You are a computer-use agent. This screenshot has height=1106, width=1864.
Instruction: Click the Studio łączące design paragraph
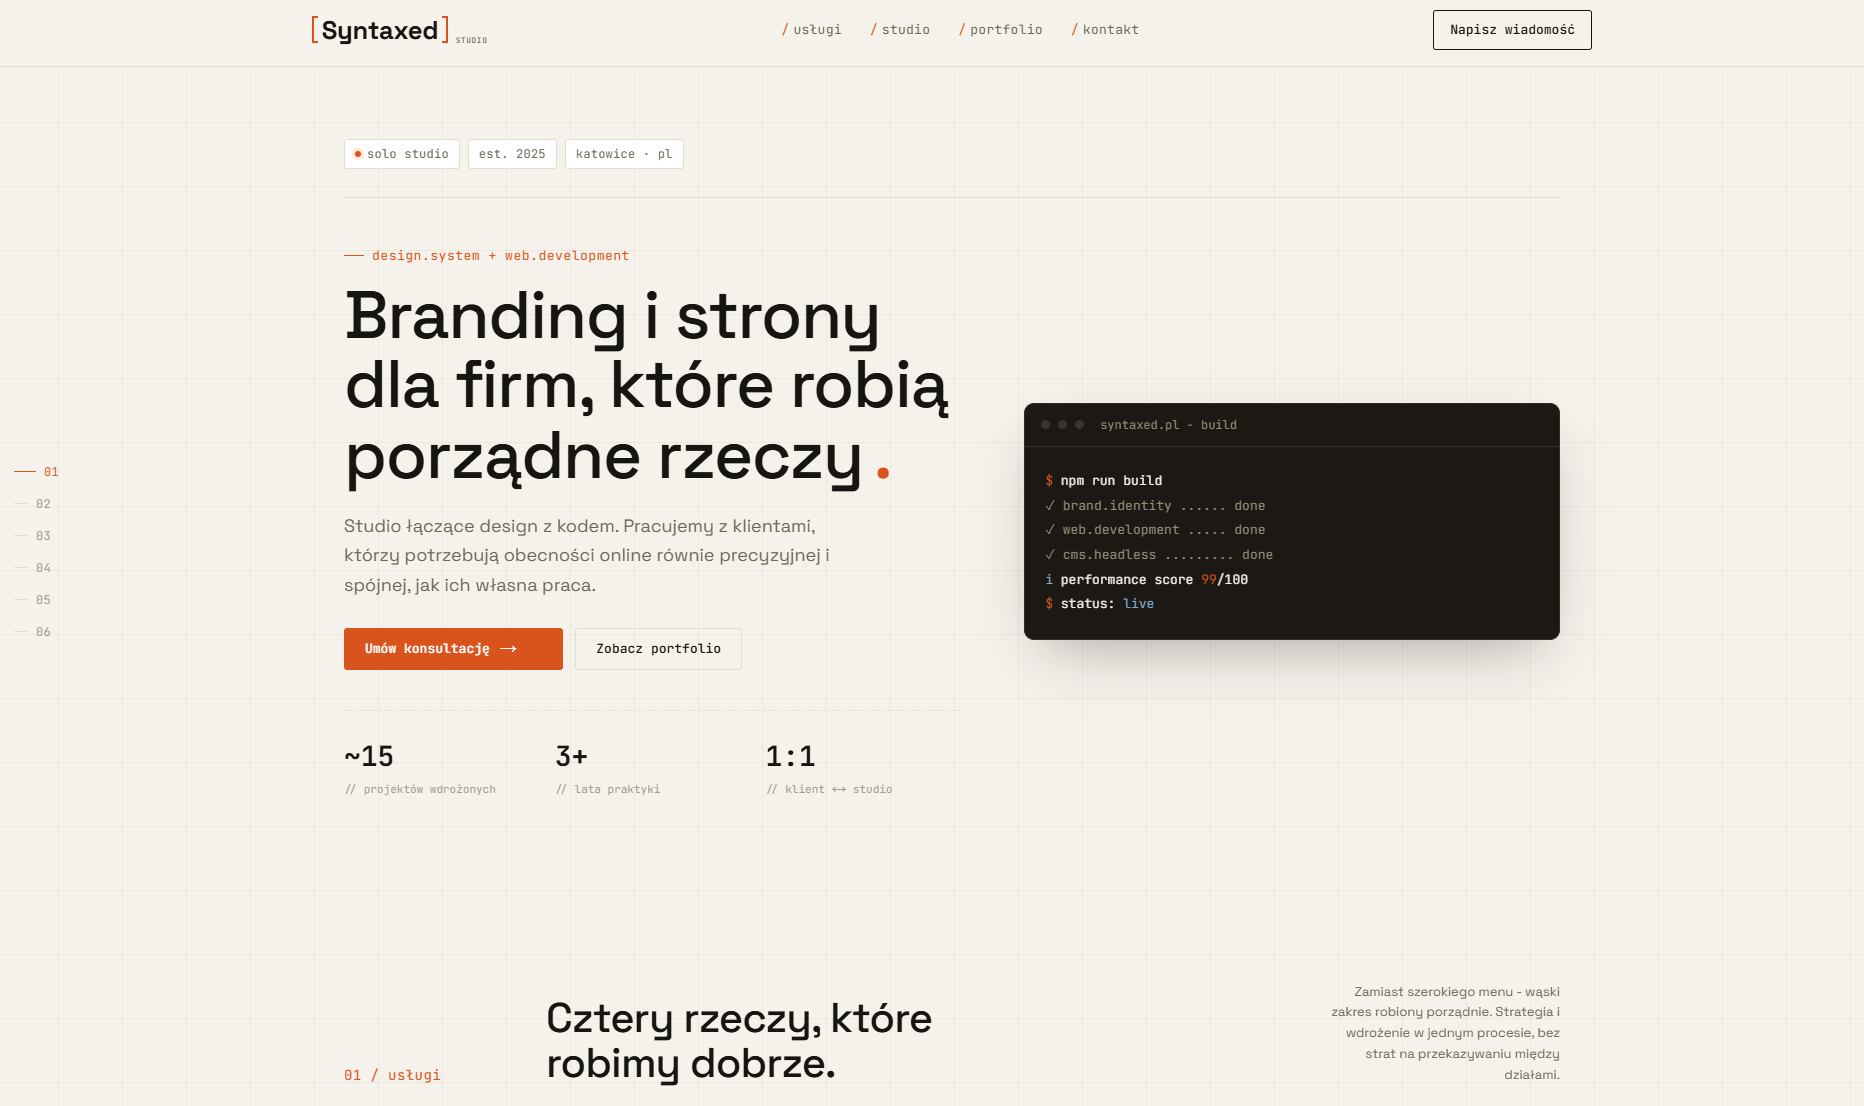point(587,556)
